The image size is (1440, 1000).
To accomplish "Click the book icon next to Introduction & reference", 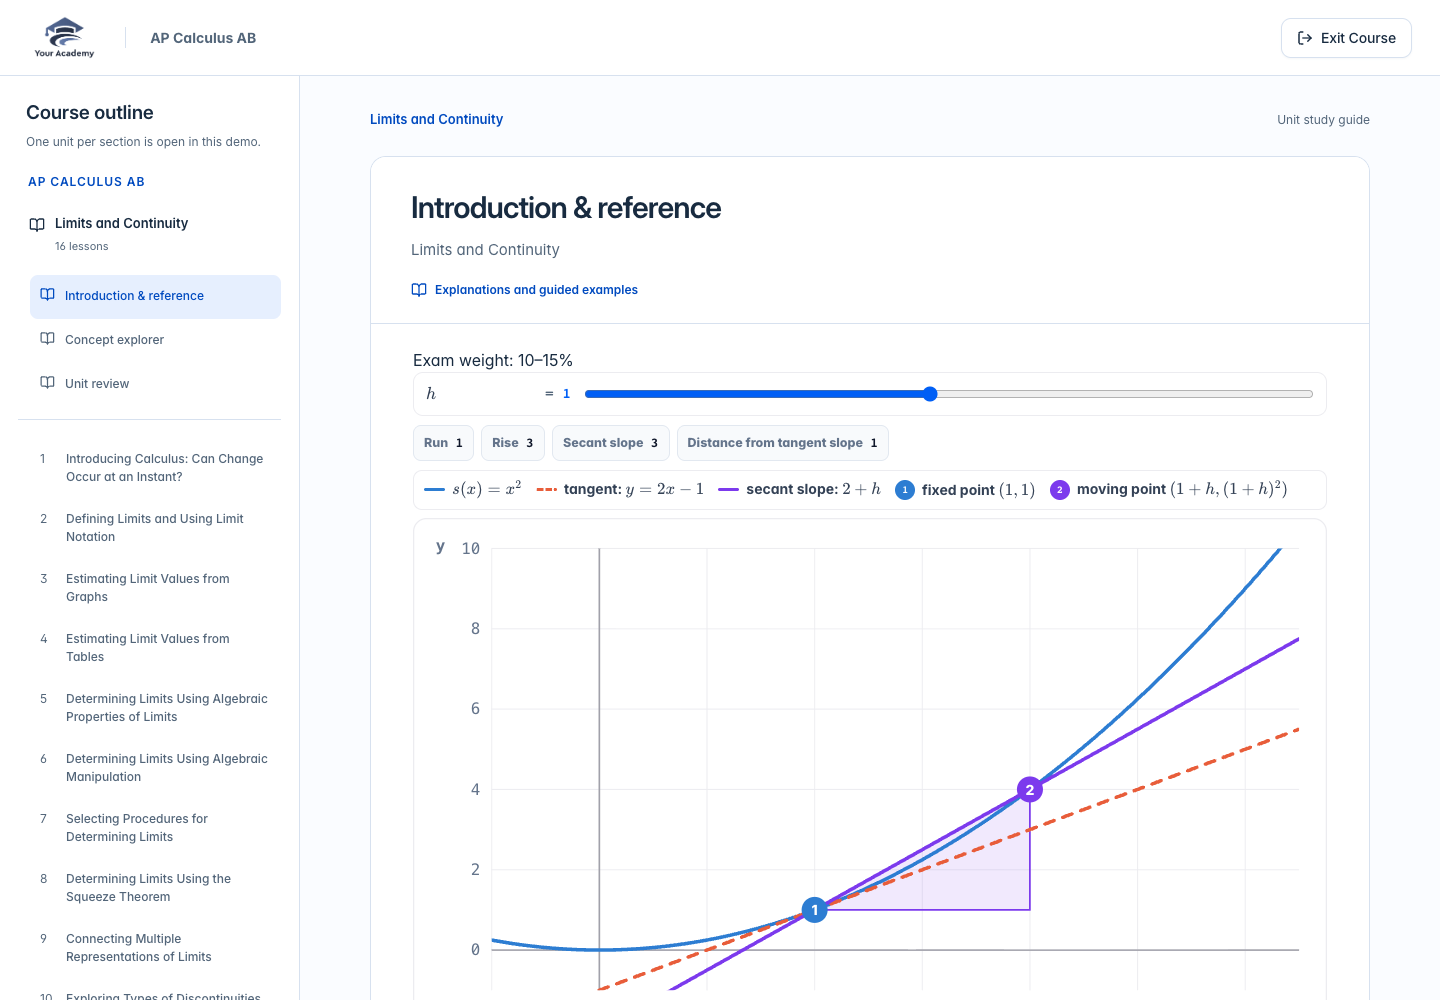I will tap(47, 295).
